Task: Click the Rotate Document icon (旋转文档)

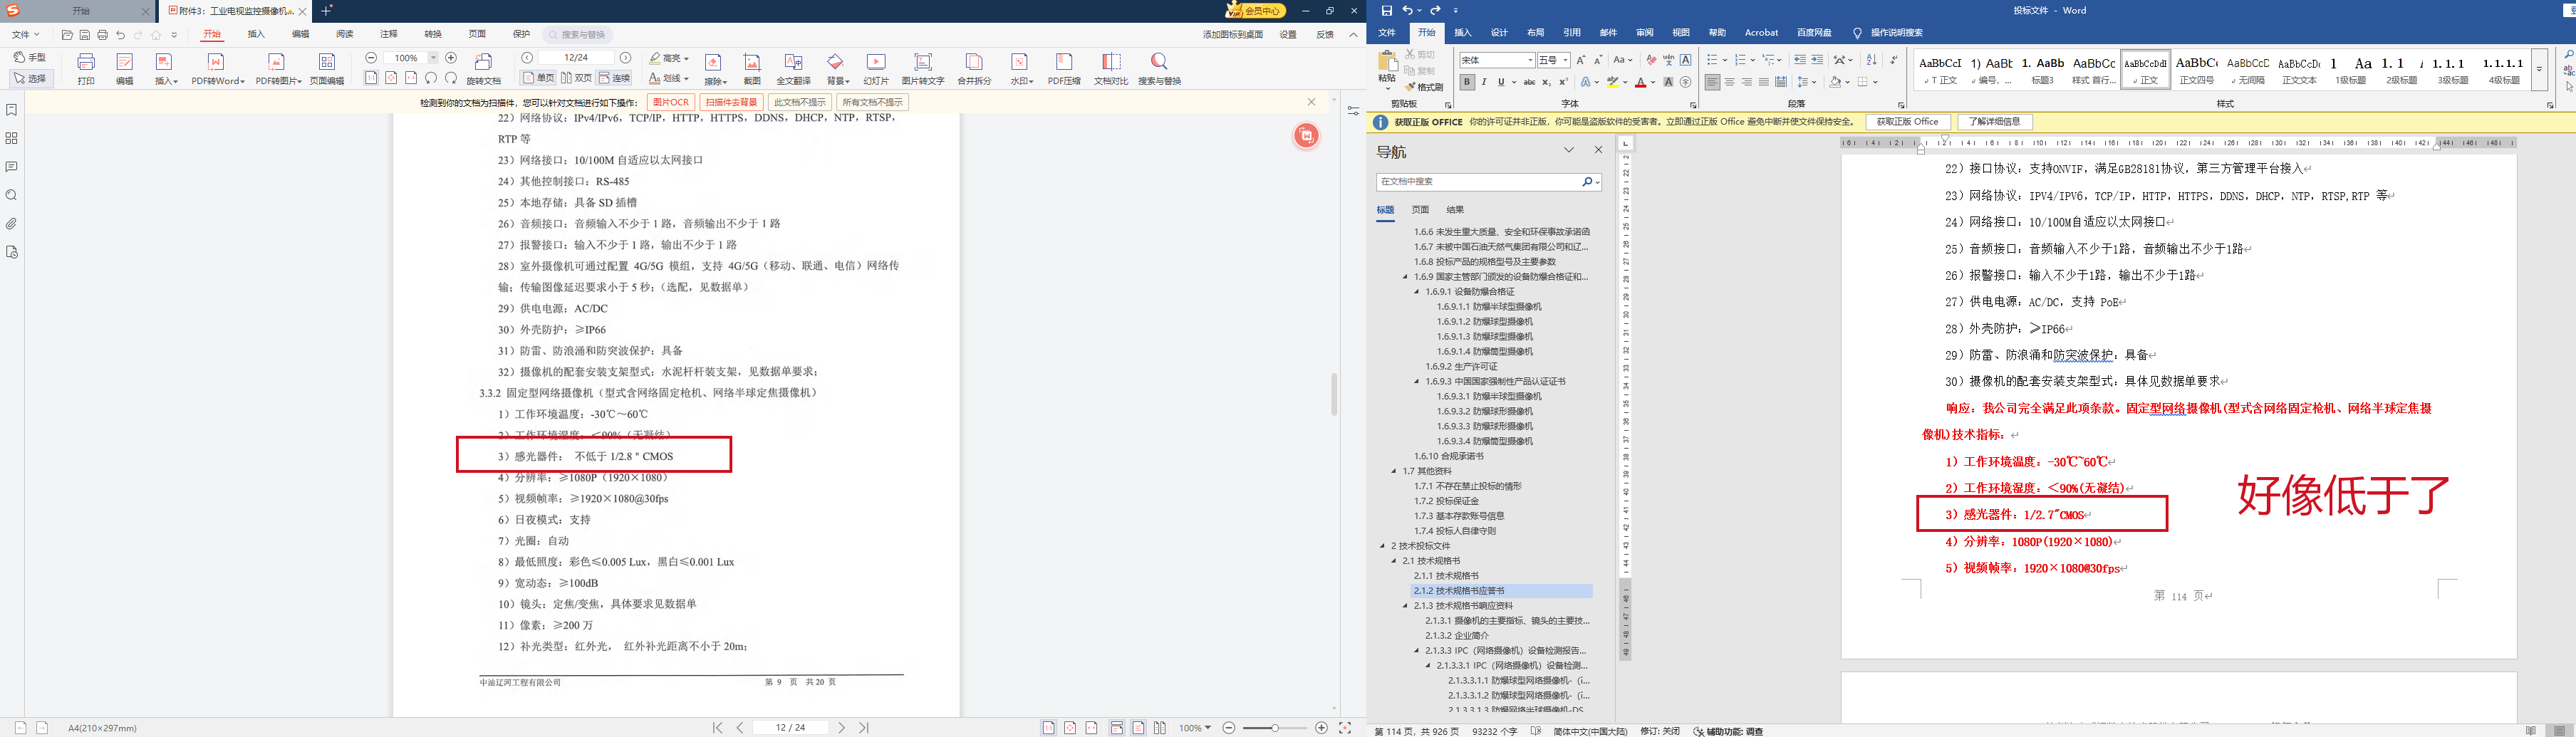Action: click(x=484, y=68)
